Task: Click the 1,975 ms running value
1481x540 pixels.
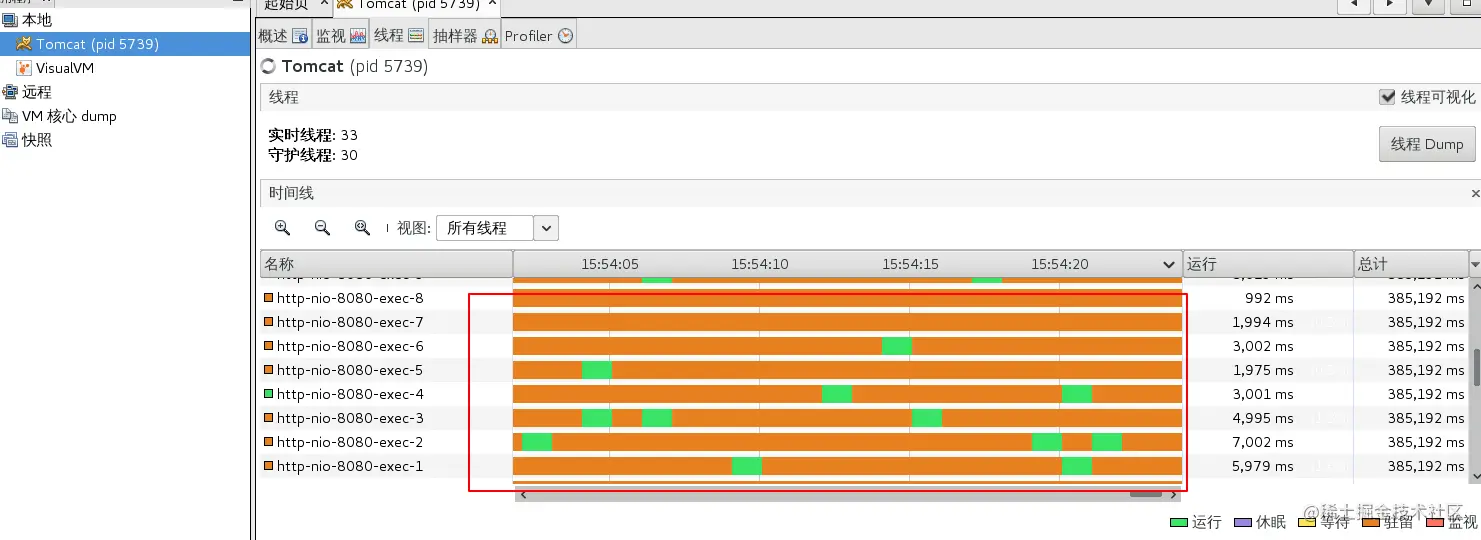Action: (1264, 370)
